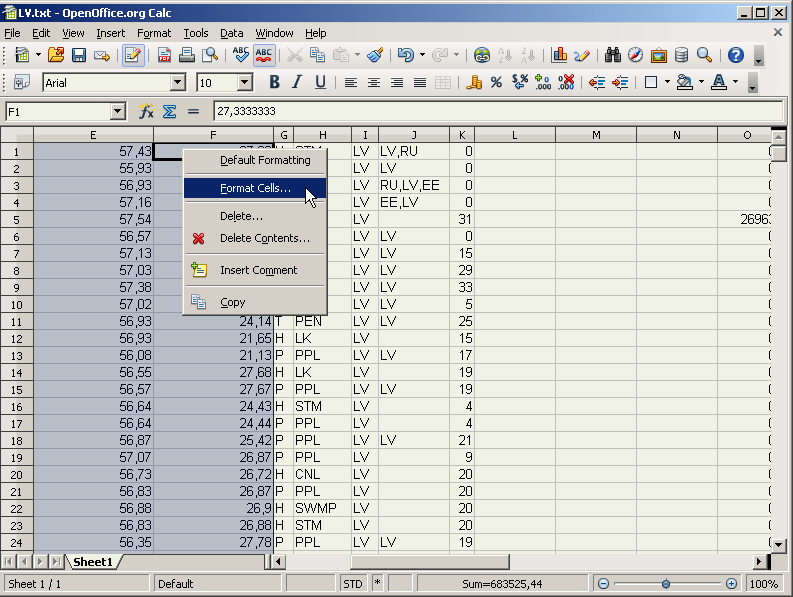Click the Sum sigma icon

point(169,111)
